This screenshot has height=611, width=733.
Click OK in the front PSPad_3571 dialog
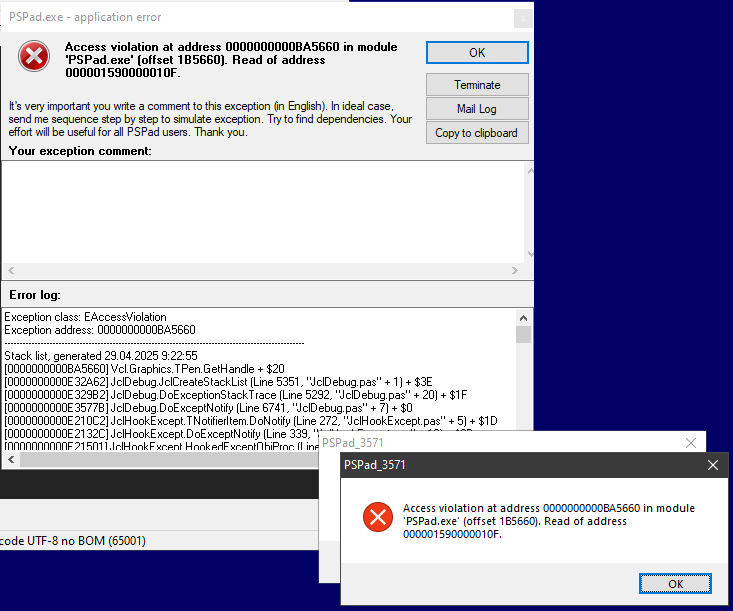click(x=675, y=583)
